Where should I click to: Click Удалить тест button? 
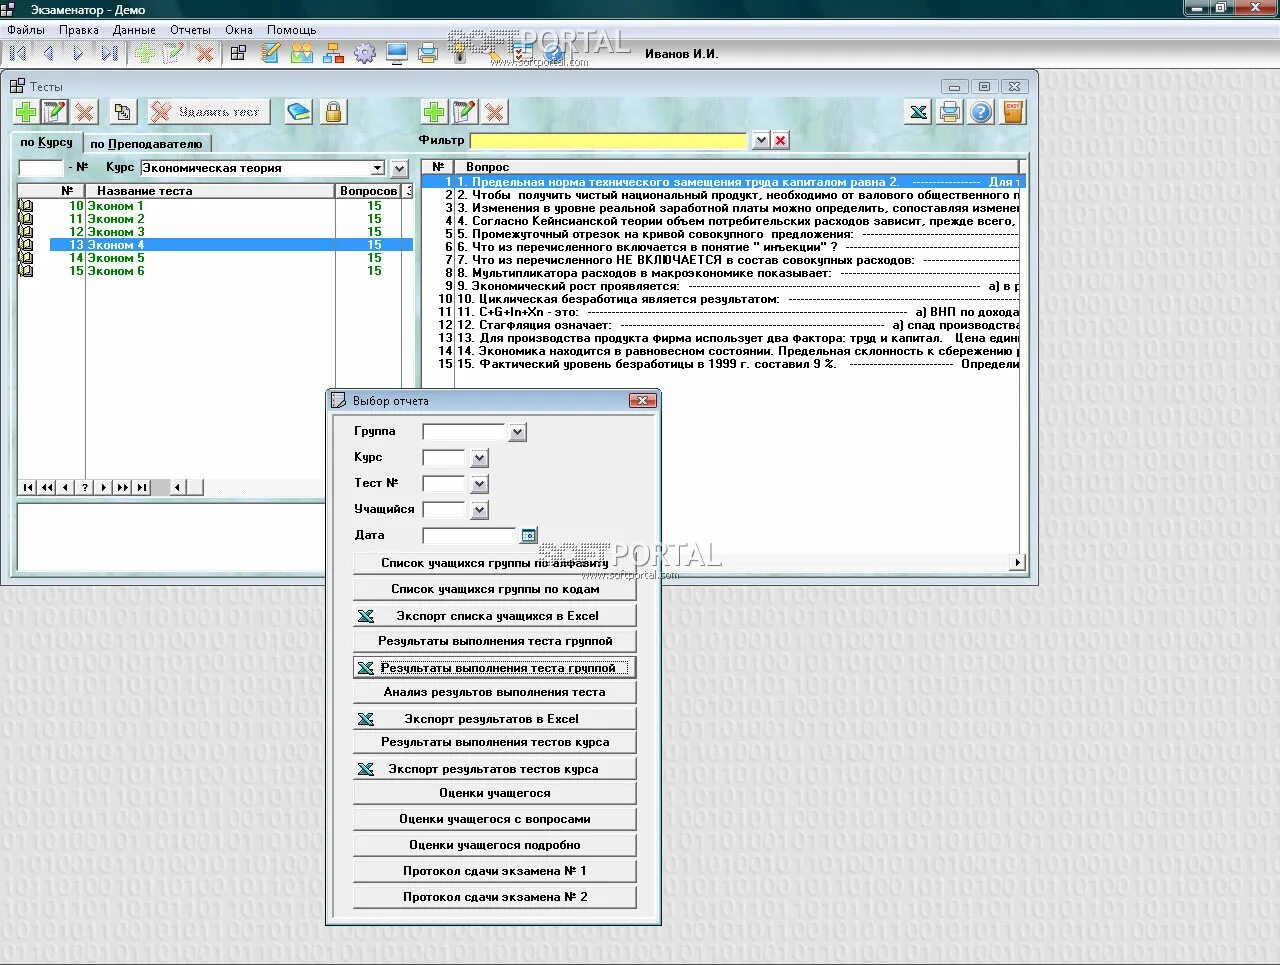pos(209,112)
